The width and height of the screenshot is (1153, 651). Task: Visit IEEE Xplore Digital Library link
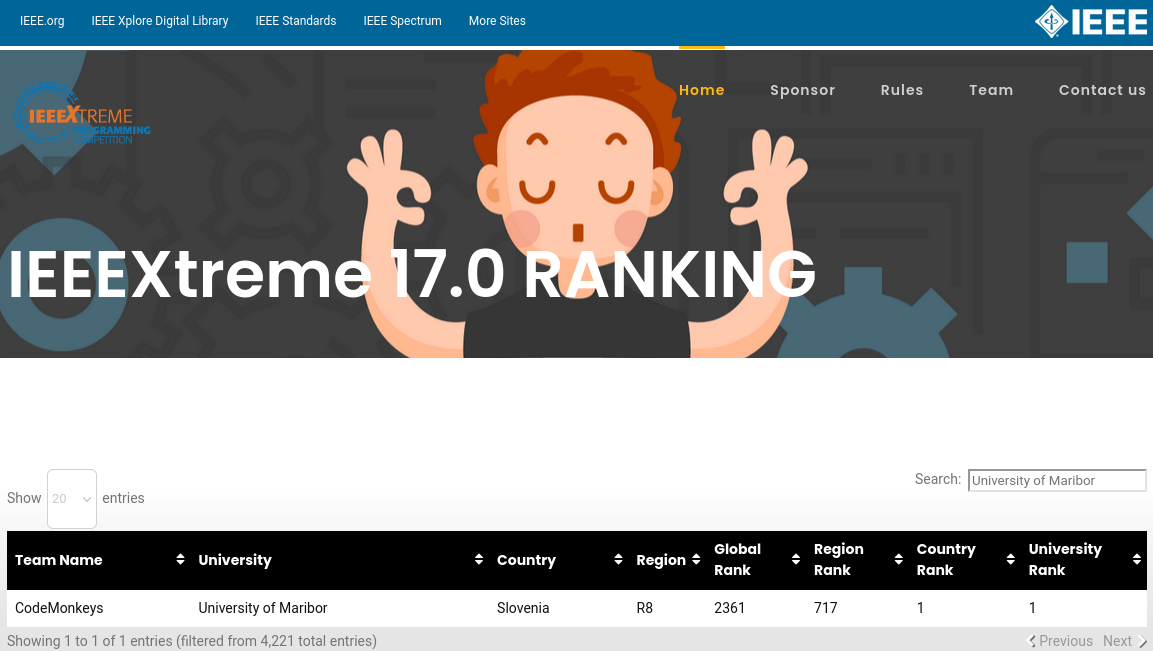pyautogui.click(x=160, y=21)
